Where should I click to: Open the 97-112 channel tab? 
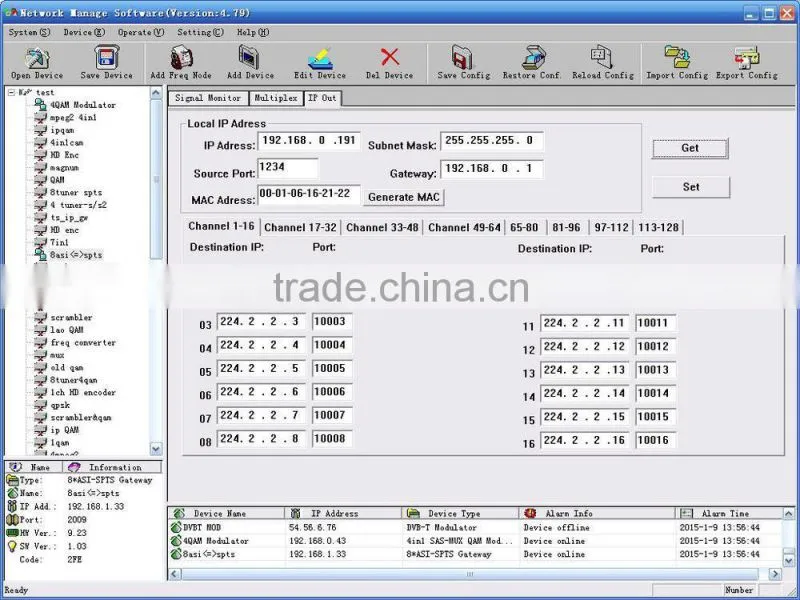[611, 228]
